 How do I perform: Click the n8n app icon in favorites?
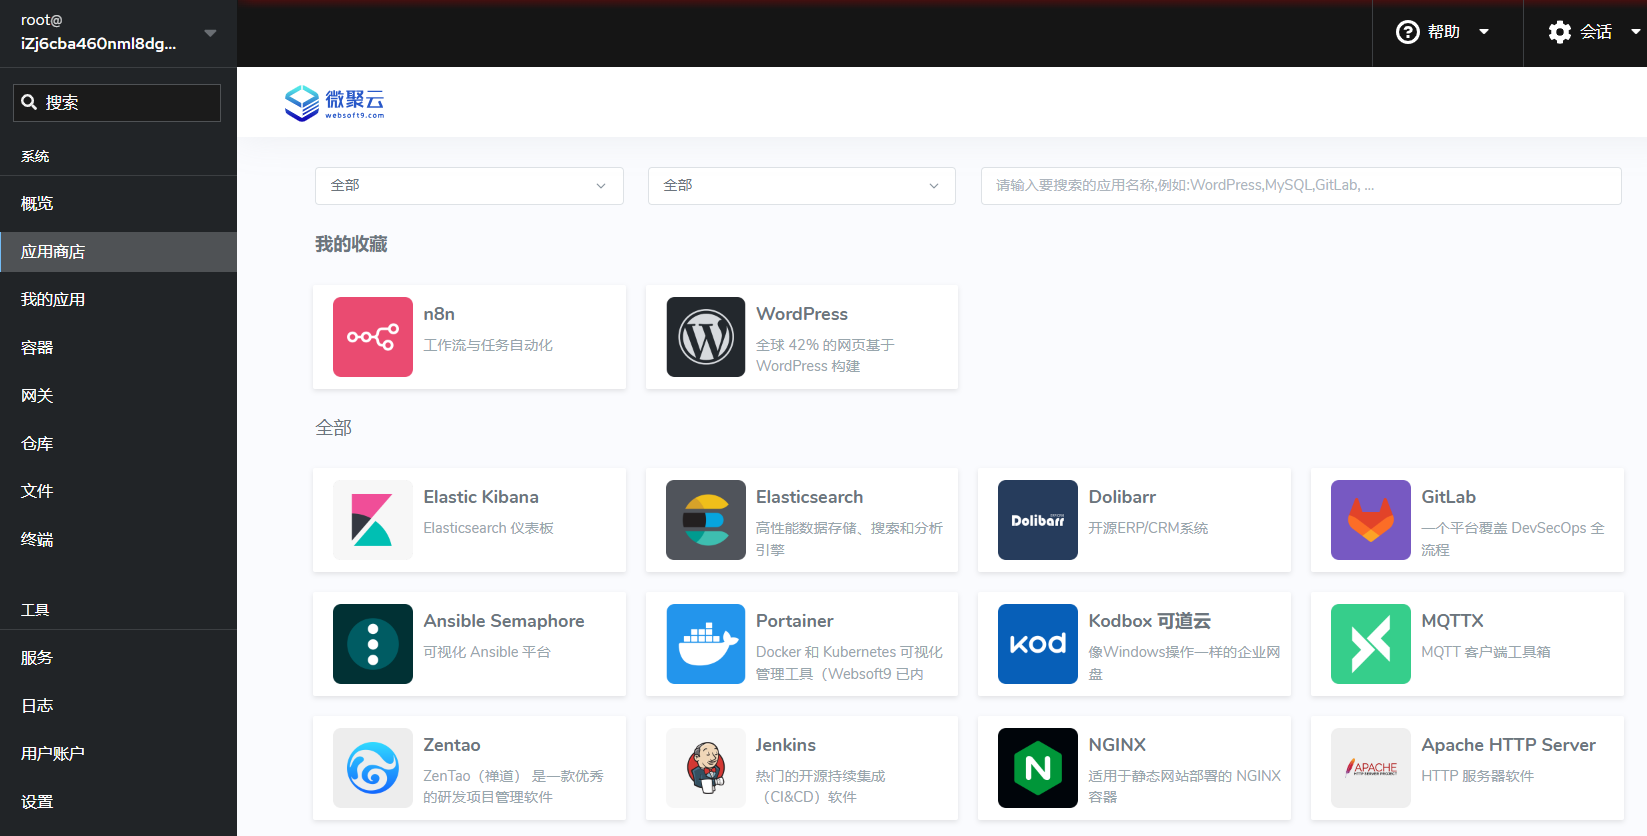tap(372, 337)
